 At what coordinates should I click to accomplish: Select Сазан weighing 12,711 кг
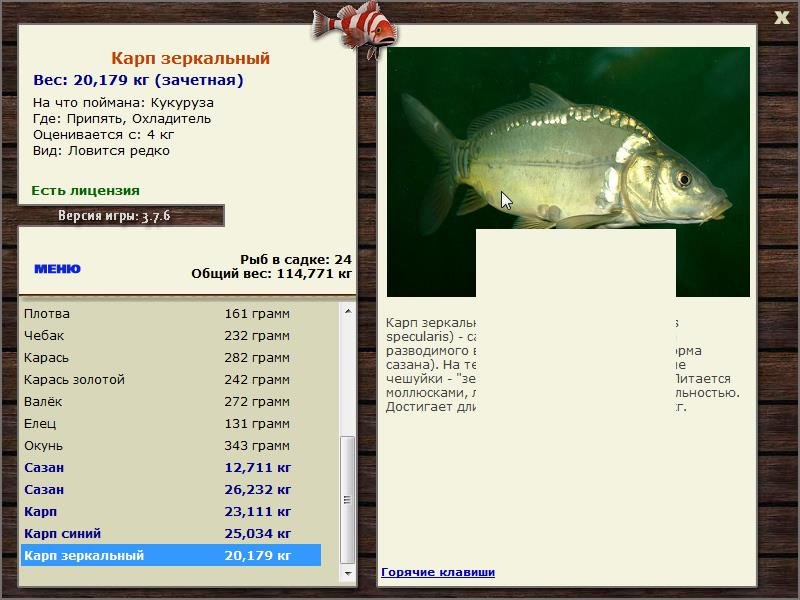tap(171, 467)
